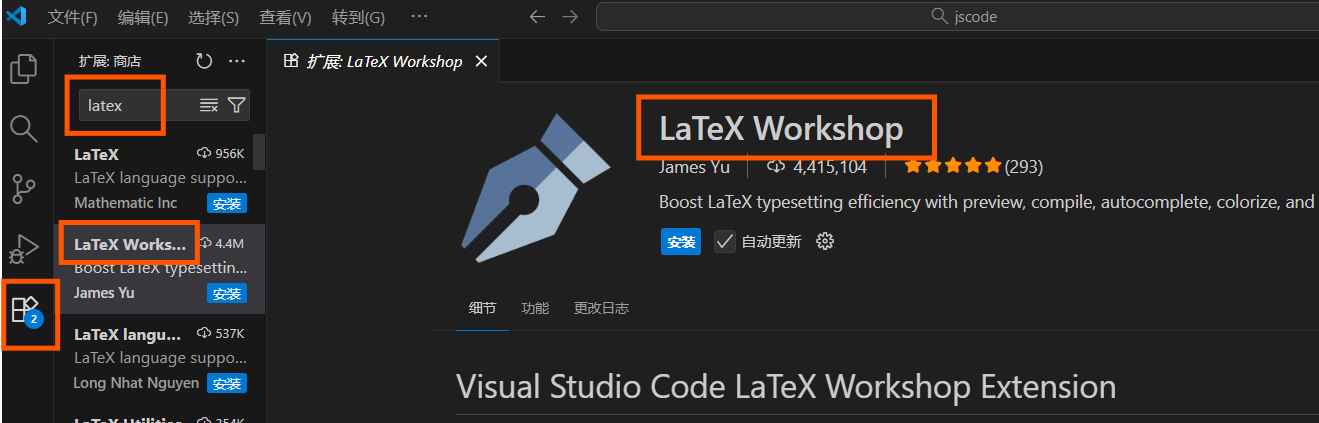Open the 文件(F) menu

73,17
